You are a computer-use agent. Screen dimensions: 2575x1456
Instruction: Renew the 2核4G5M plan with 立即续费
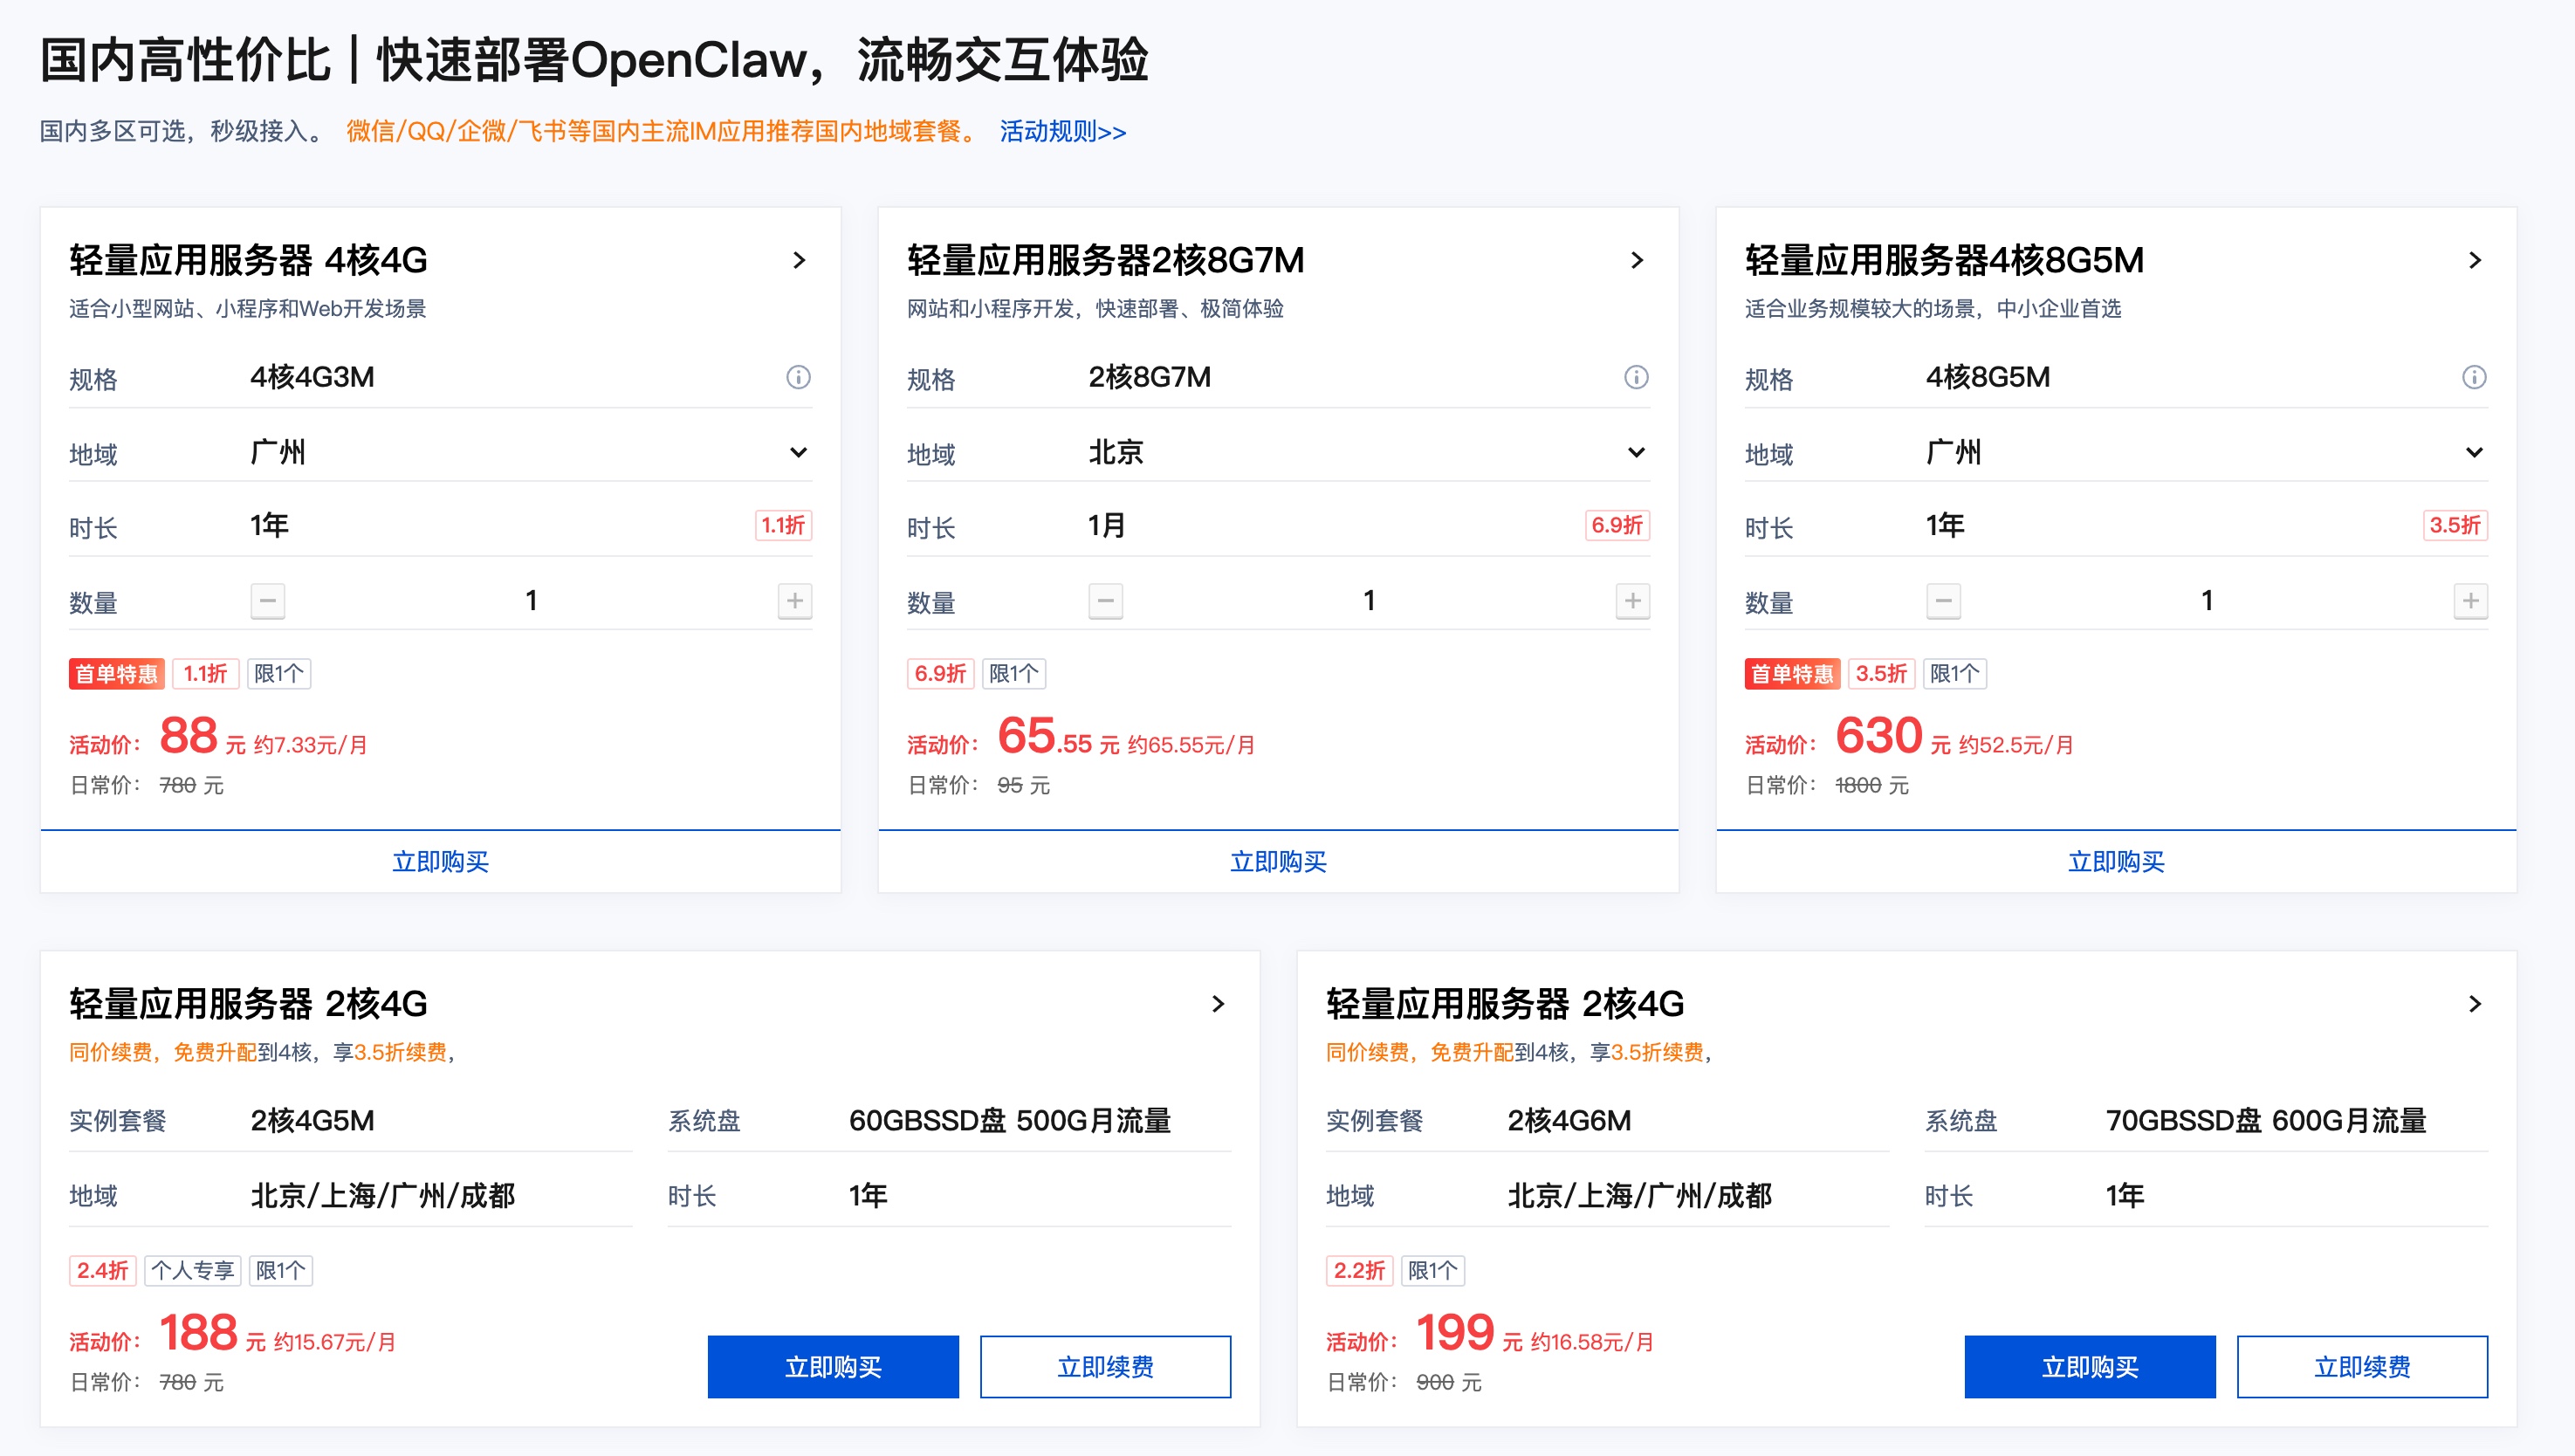coord(1105,1367)
